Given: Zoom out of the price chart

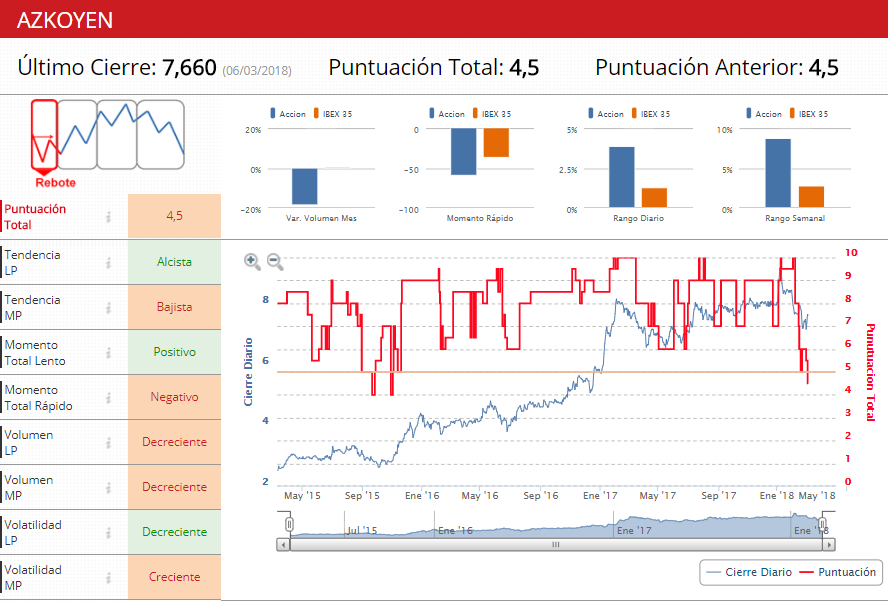Looking at the screenshot, I should click(x=275, y=261).
